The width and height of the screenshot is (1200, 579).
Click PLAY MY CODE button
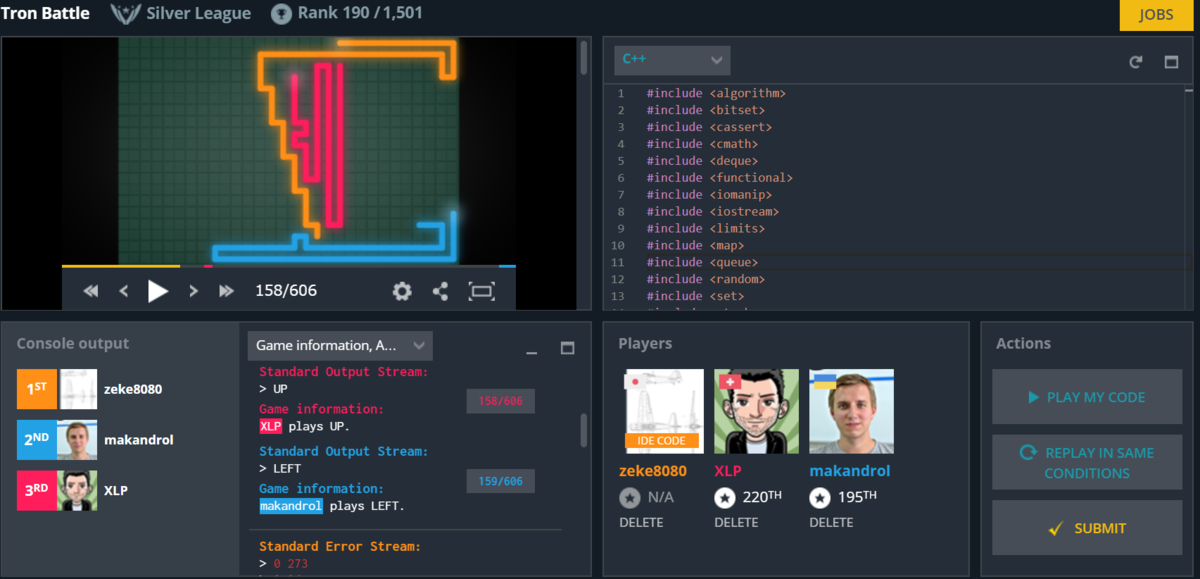click(1087, 397)
